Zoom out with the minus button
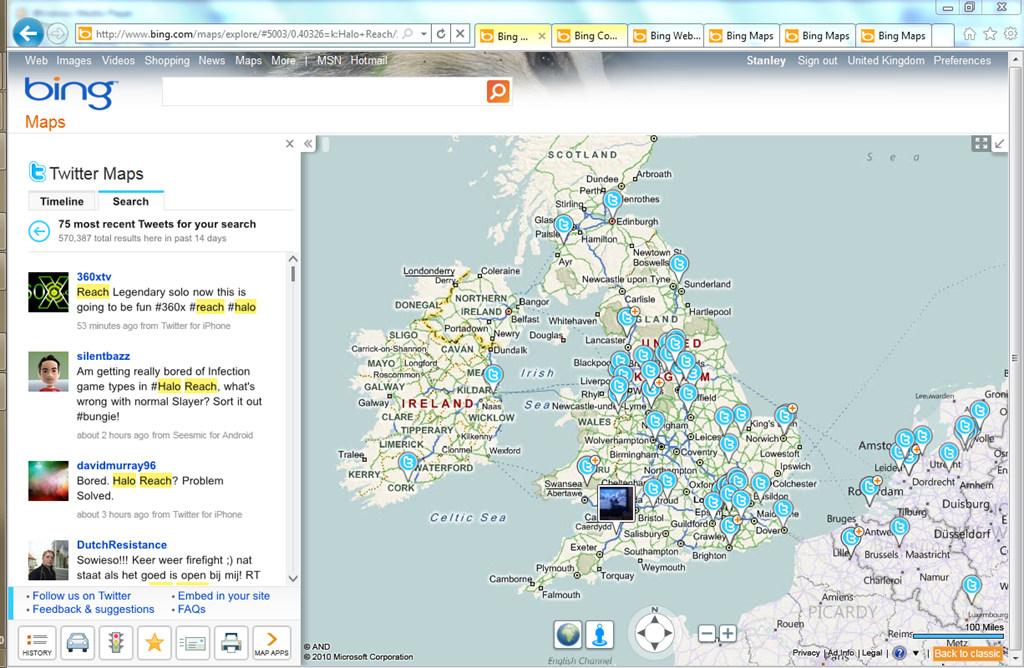The height and width of the screenshot is (668, 1024). (x=707, y=633)
